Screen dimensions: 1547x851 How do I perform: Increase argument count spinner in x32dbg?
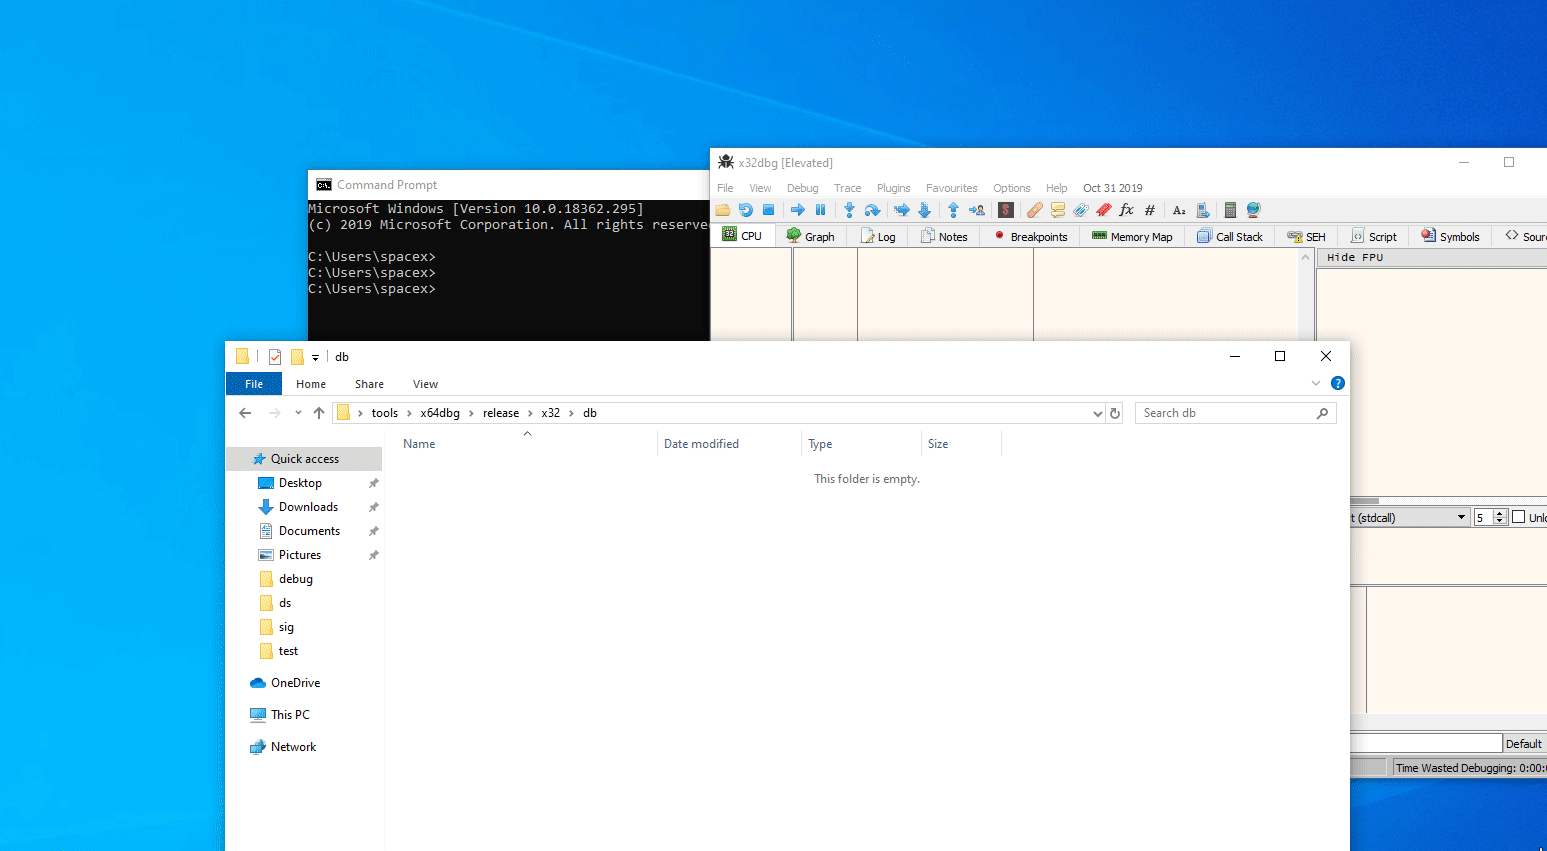pos(1499,513)
